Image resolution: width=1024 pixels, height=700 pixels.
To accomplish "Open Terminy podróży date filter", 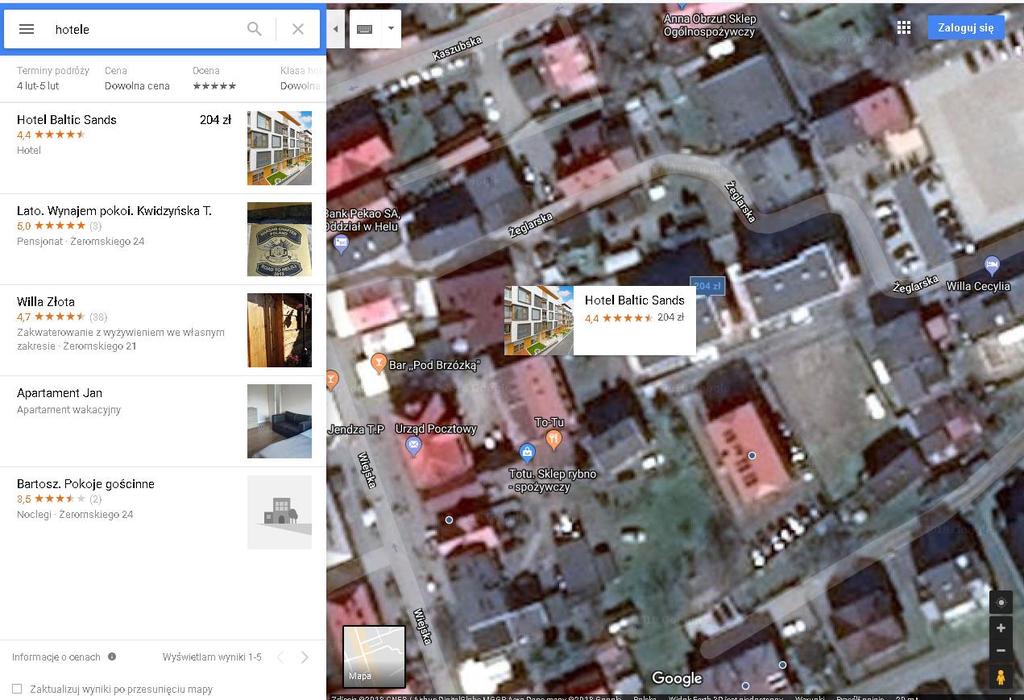I will click(x=52, y=78).
